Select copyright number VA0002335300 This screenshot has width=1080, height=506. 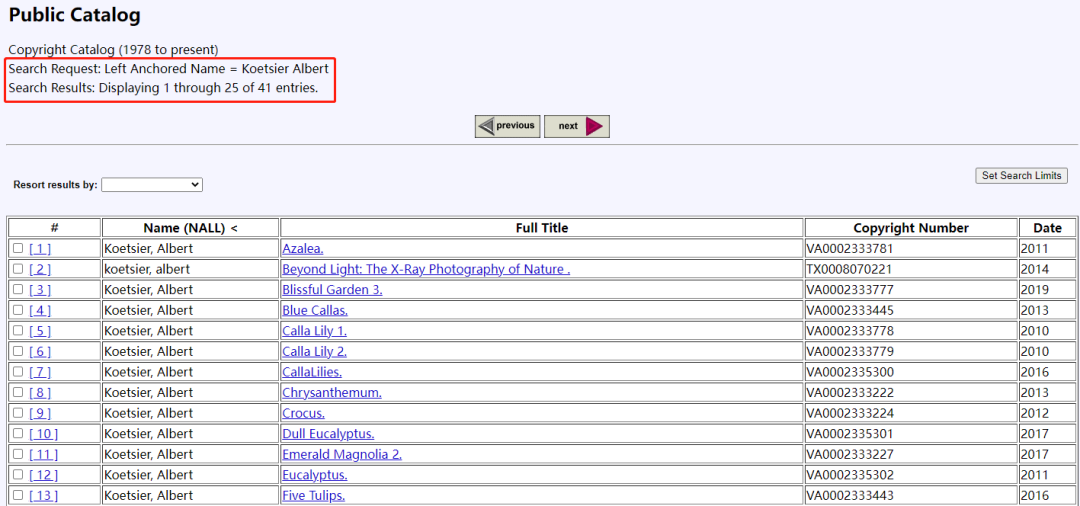coord(850,372)
